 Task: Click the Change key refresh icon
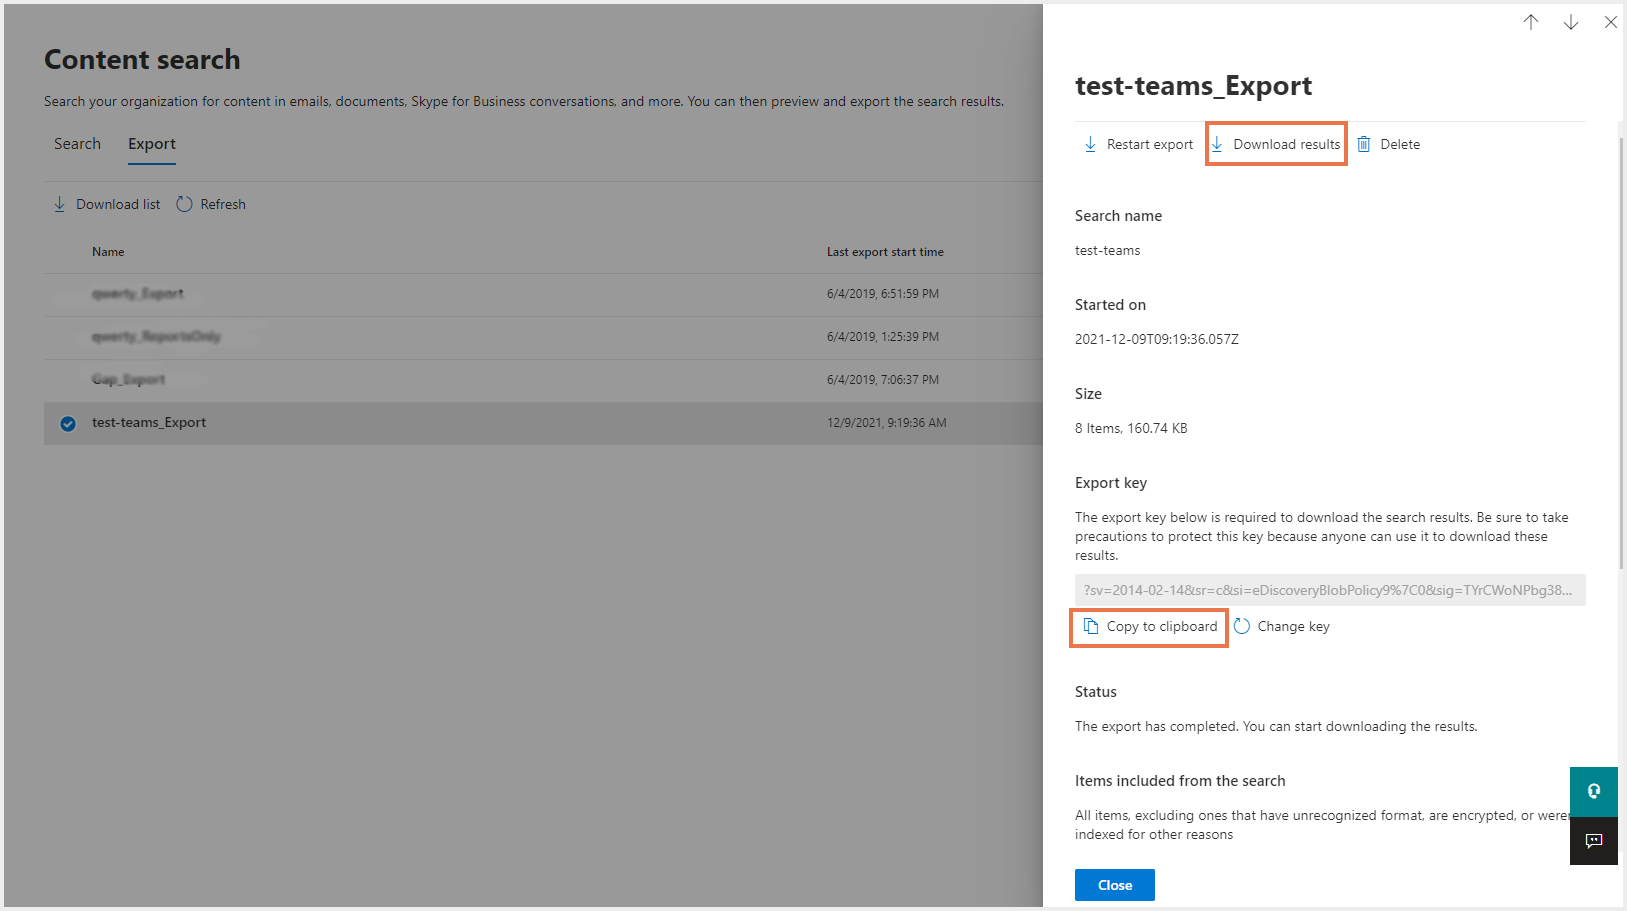click(x=1242, y=627)
